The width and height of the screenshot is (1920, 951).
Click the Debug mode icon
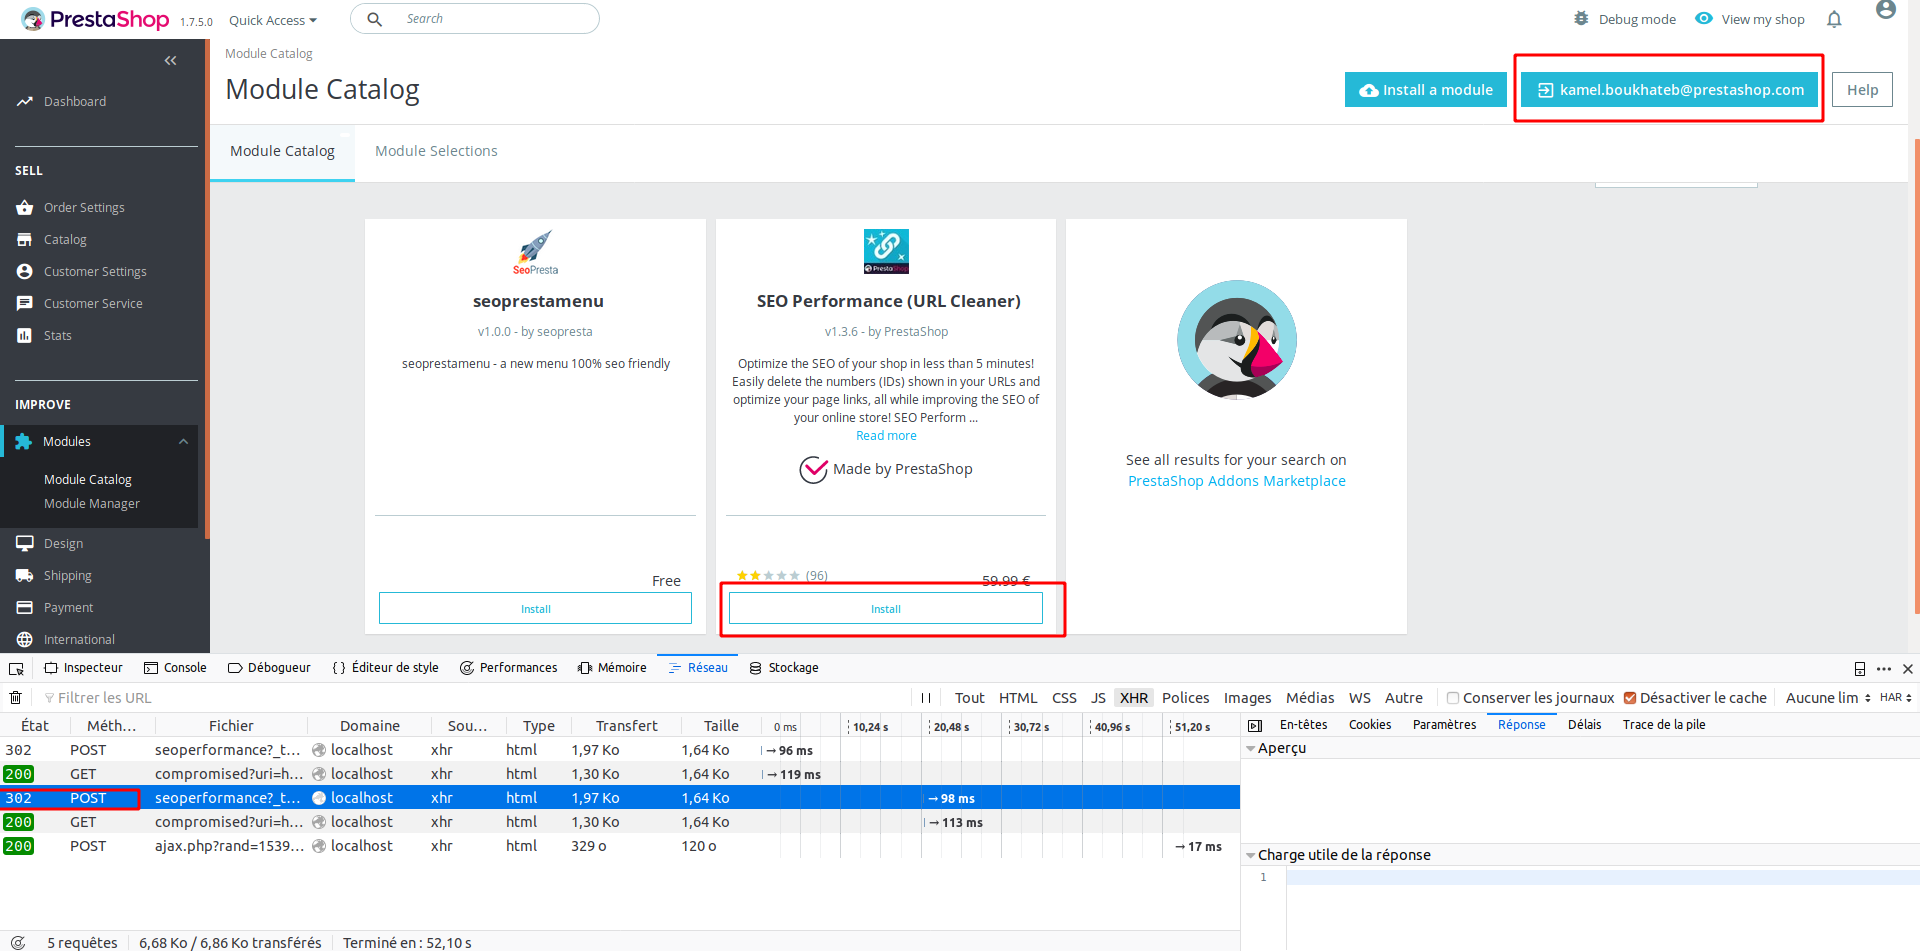coord(1583,18)
